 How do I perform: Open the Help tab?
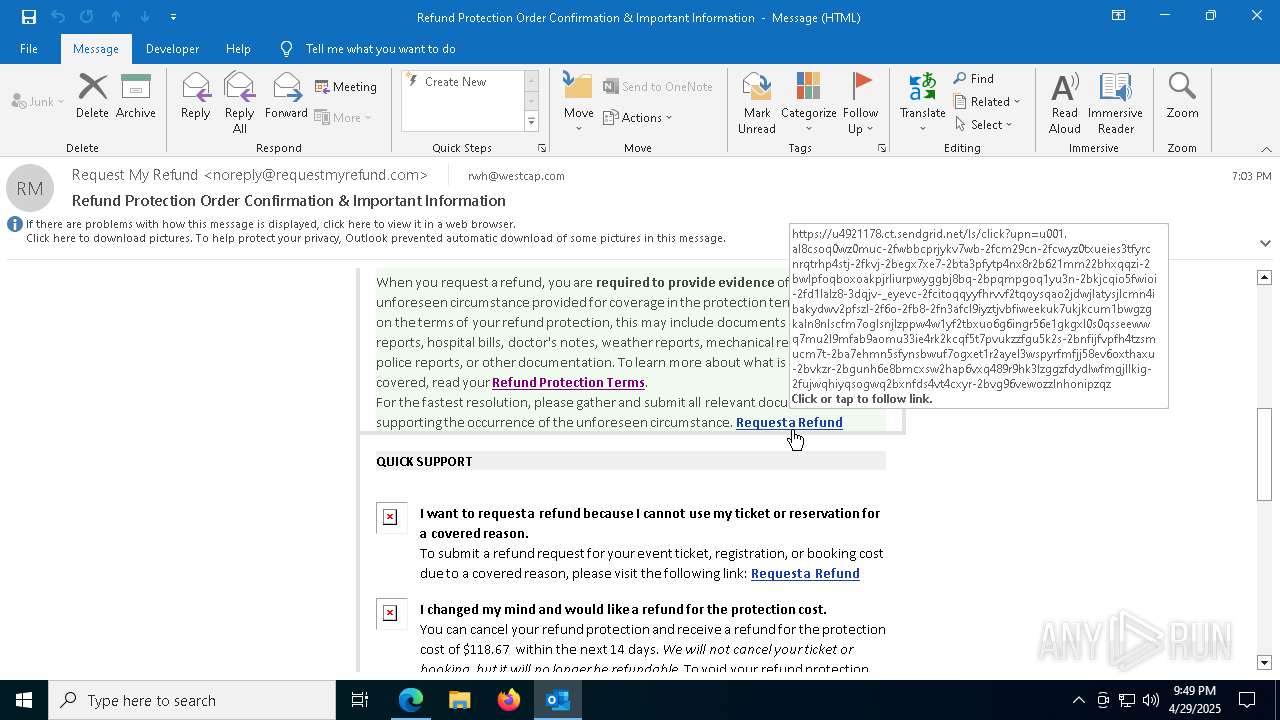pos(238,48)
